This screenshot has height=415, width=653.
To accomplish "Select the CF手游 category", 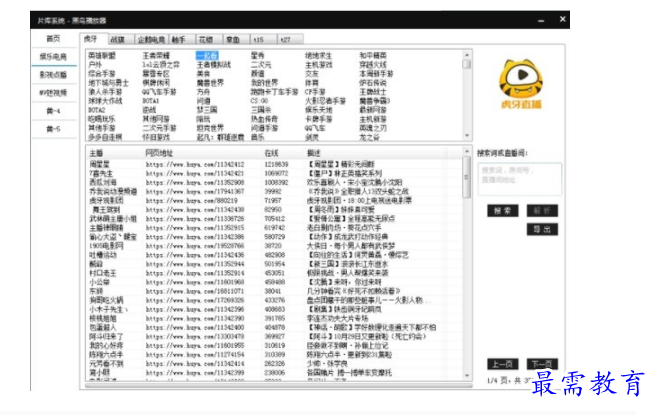I will pos(315,92).
